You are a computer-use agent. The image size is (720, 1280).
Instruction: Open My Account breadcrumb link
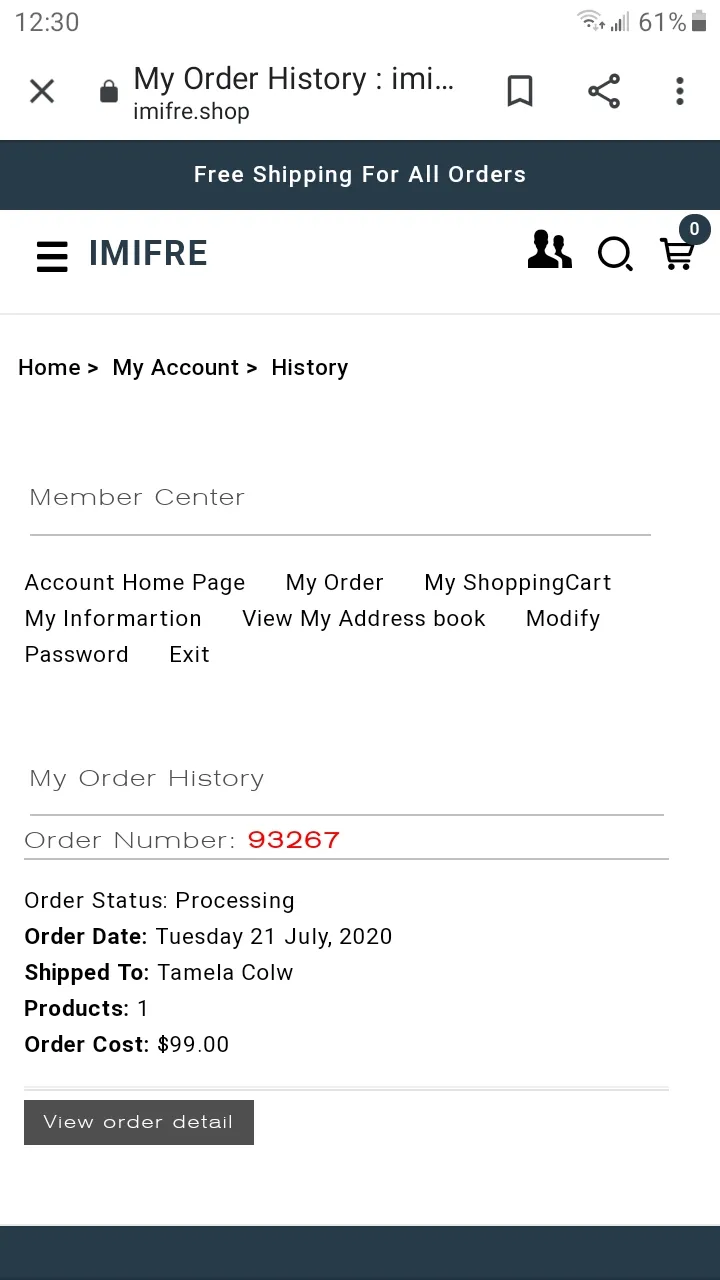176,368
